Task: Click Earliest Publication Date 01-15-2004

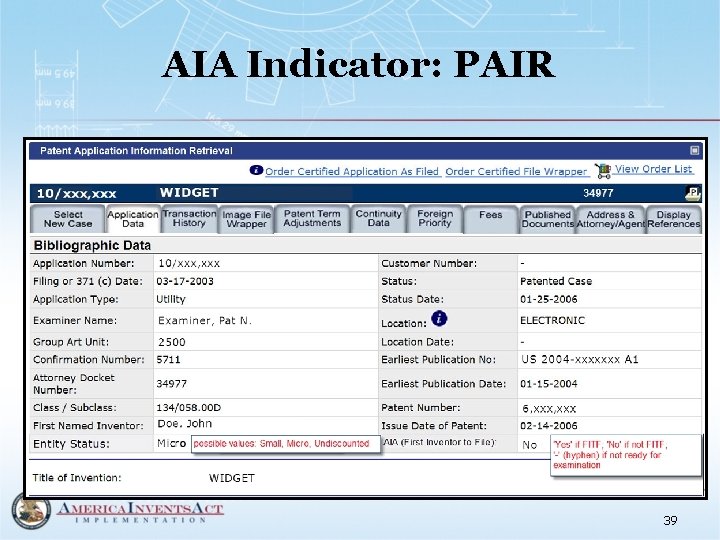Action: [x=549, y=384]
